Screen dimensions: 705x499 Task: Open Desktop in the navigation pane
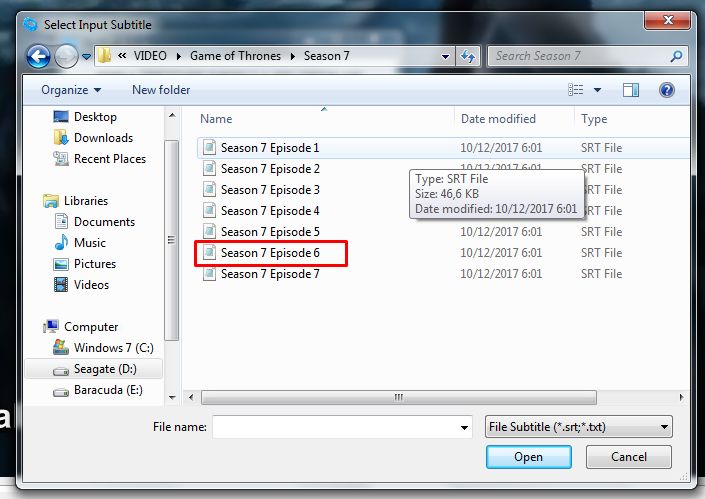(85, 117)
